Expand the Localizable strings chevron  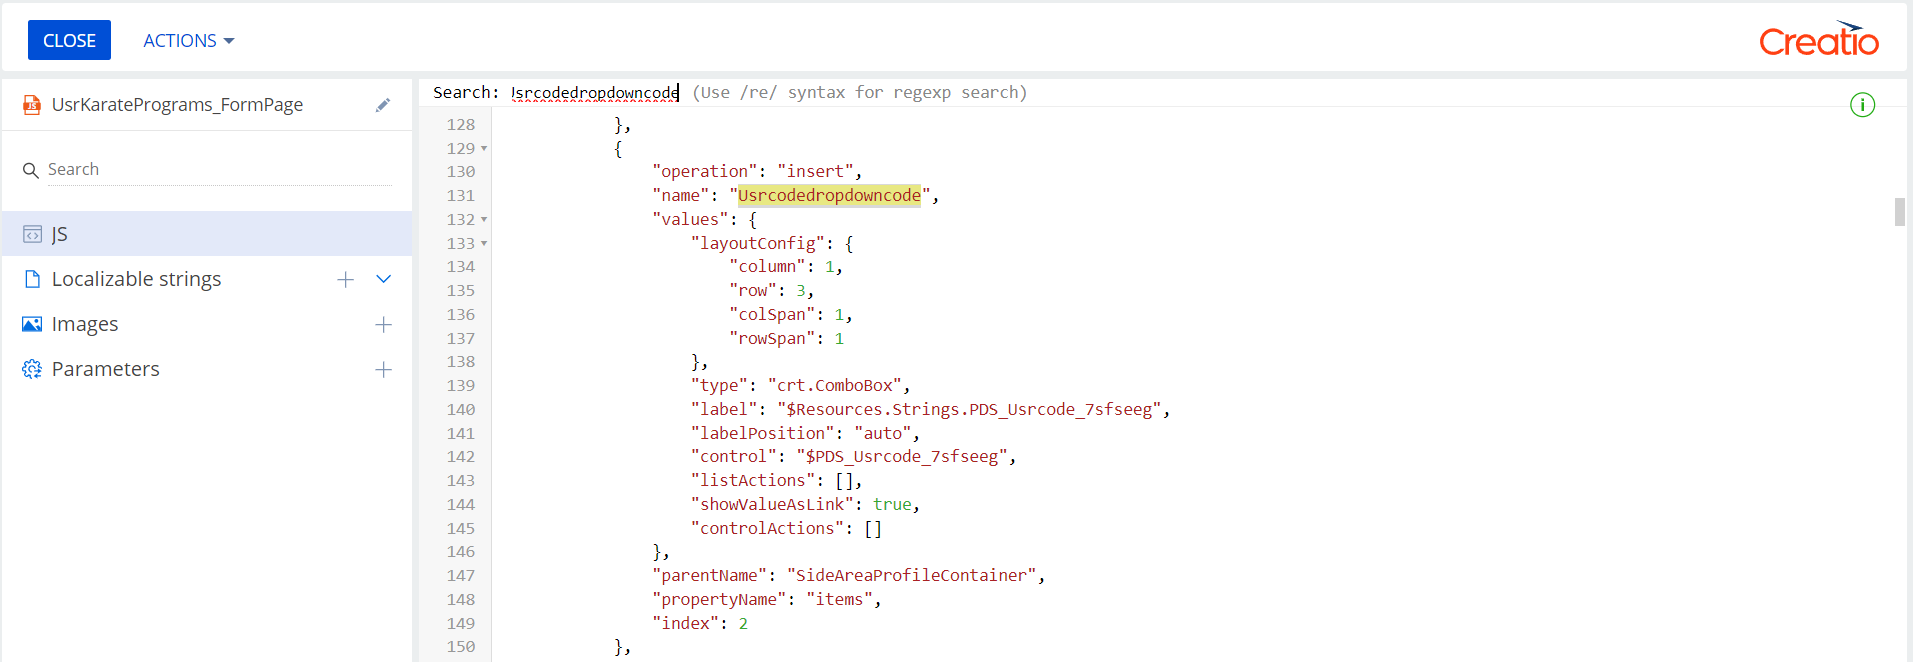(x=383, y=279)
